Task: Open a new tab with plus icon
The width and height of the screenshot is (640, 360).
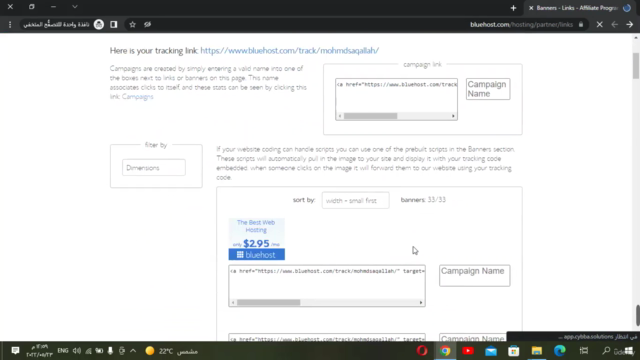Action: tap(513, 8)
